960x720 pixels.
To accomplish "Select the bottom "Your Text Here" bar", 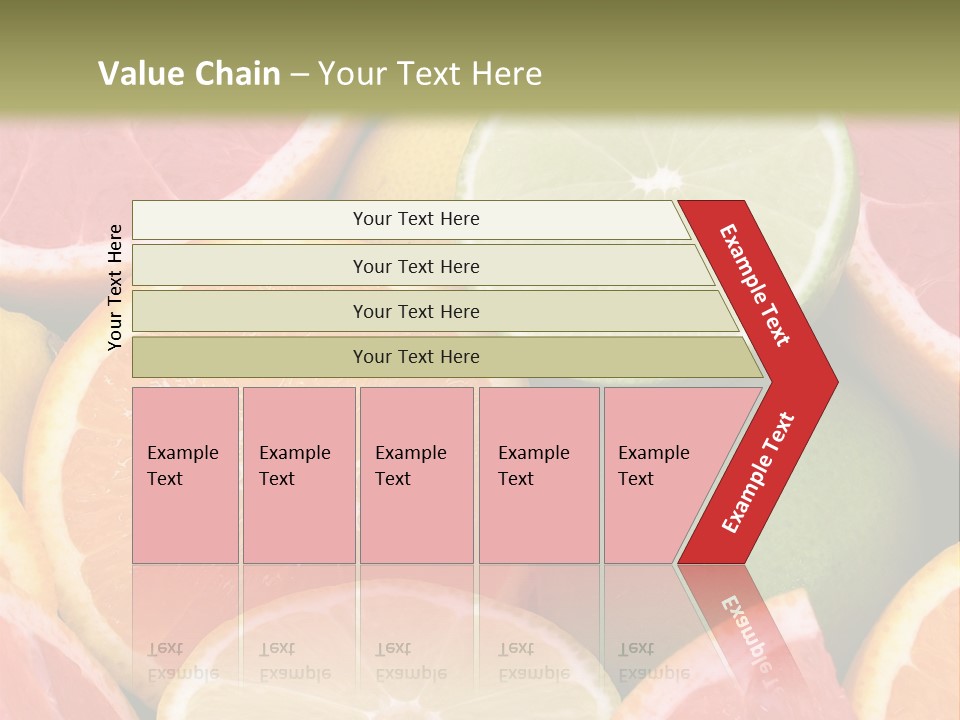I will [x=415, y=357].
